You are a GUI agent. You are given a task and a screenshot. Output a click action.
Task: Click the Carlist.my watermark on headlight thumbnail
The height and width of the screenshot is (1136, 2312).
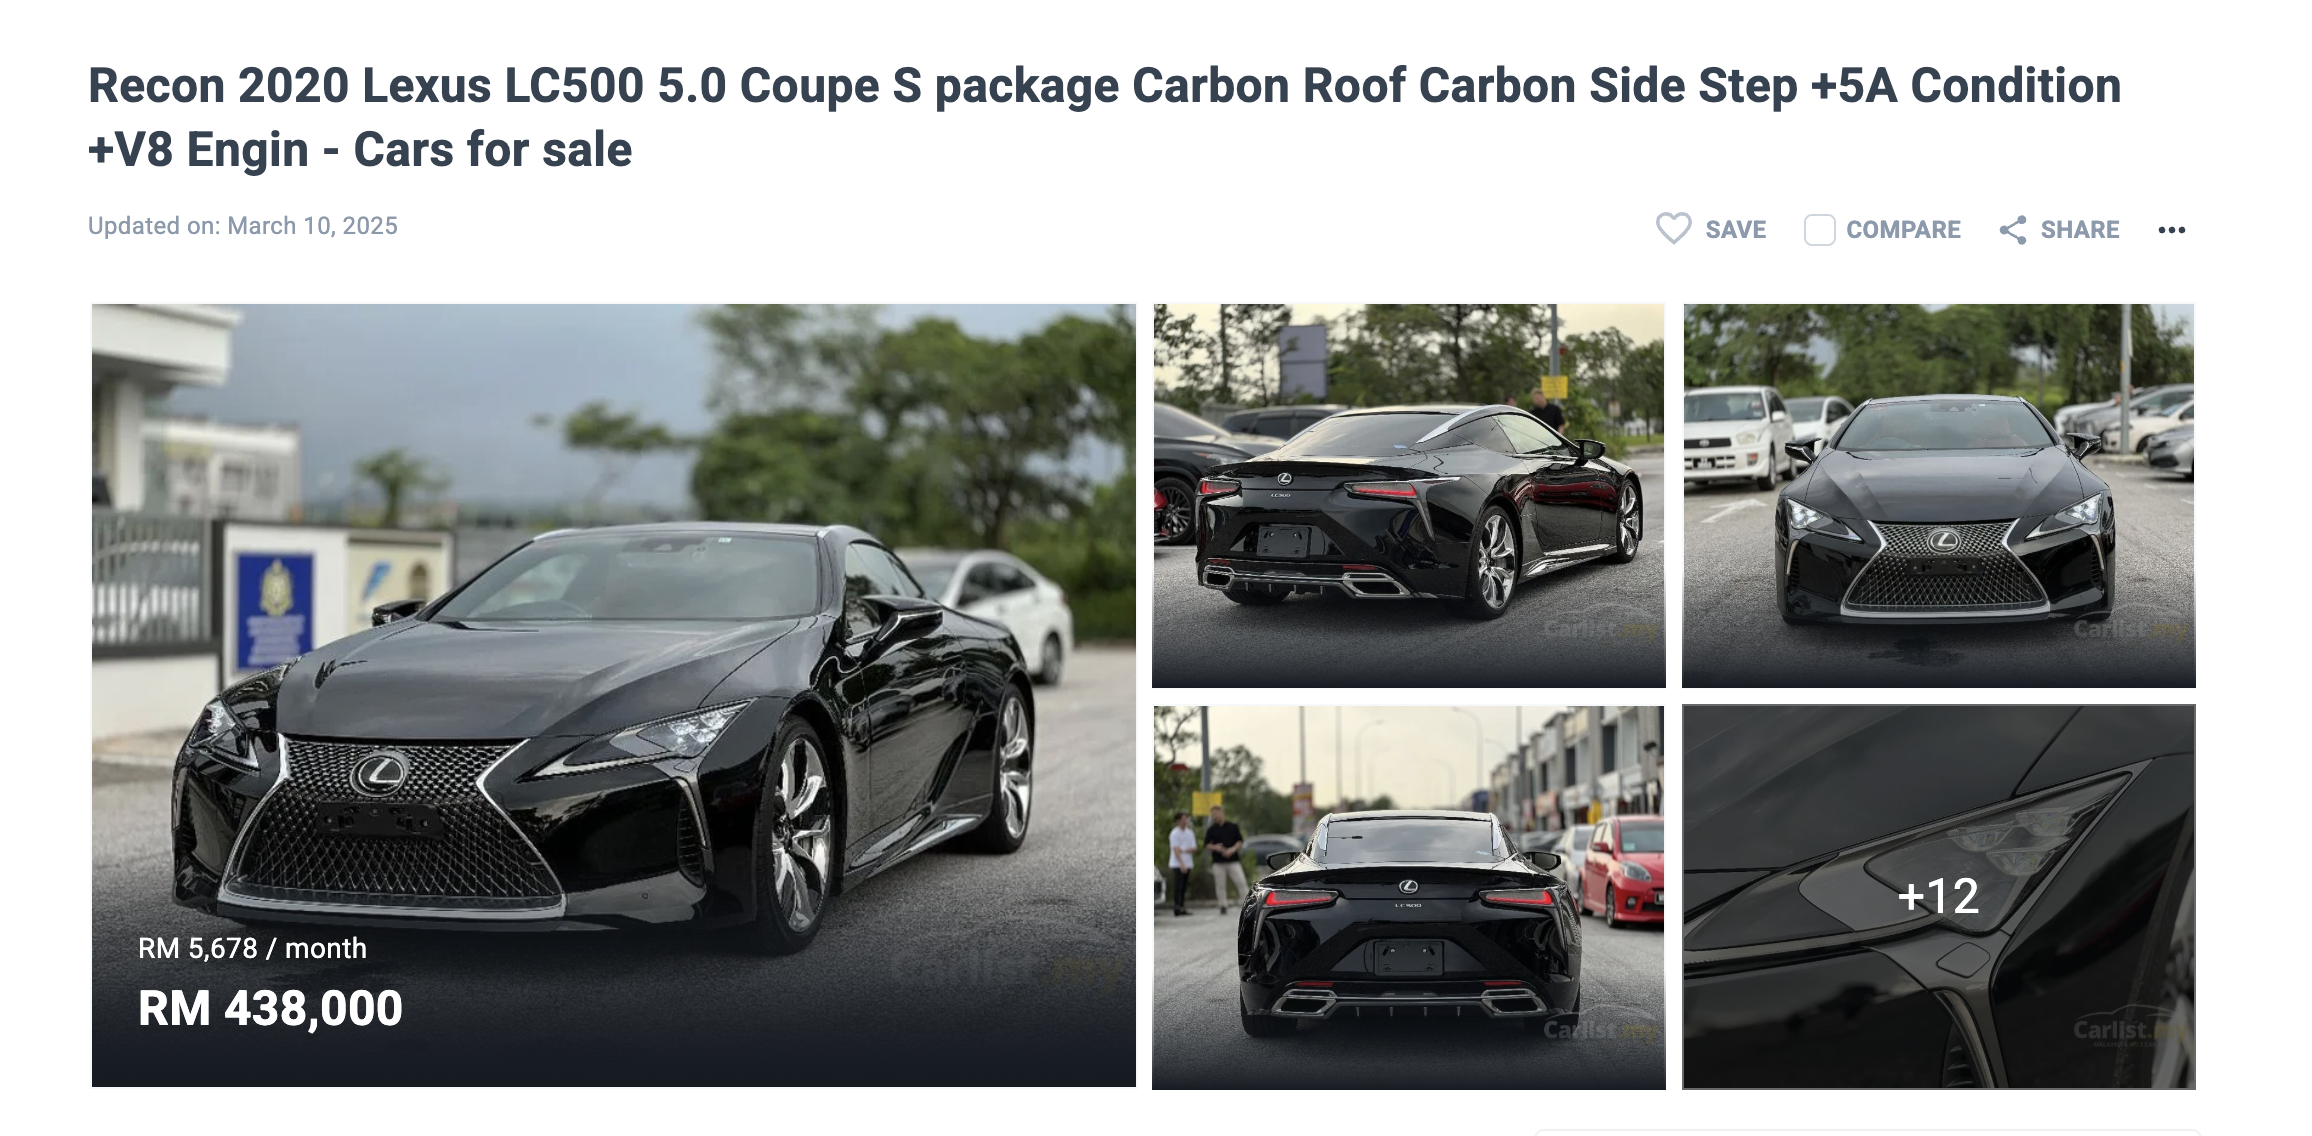coord(2130,1030)
